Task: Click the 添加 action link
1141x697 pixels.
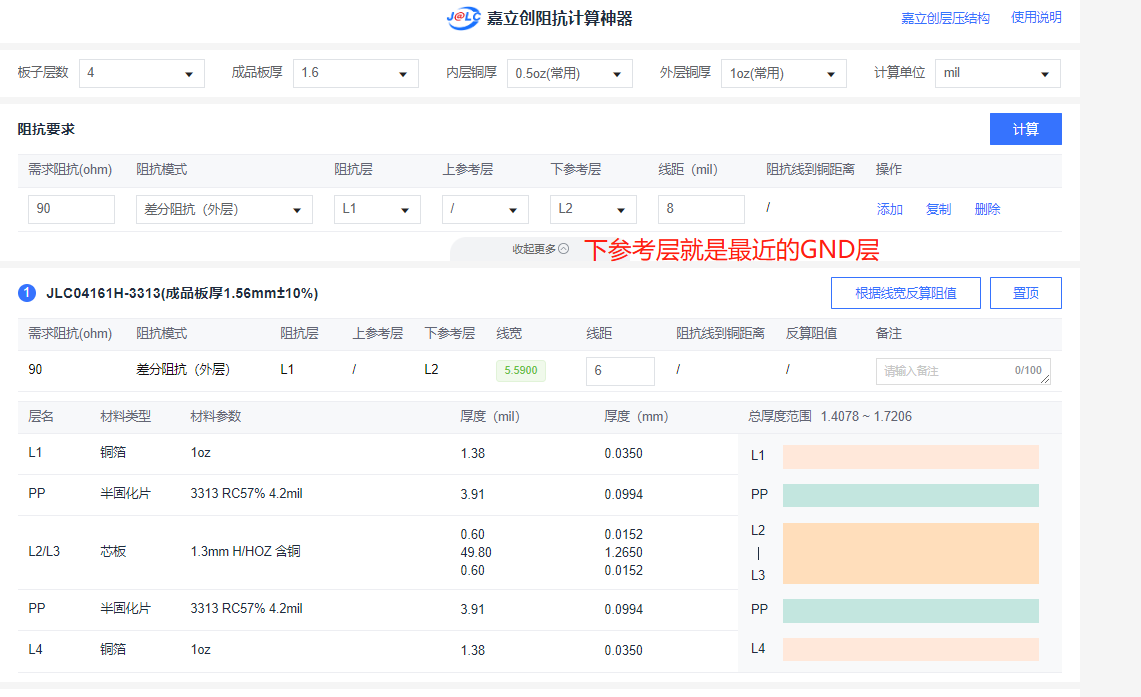Action: (889, 210)
